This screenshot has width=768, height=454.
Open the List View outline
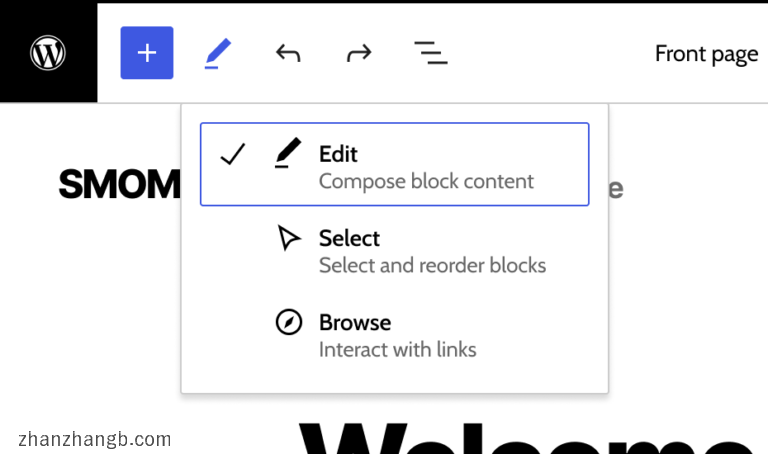[x=430, y=52]
